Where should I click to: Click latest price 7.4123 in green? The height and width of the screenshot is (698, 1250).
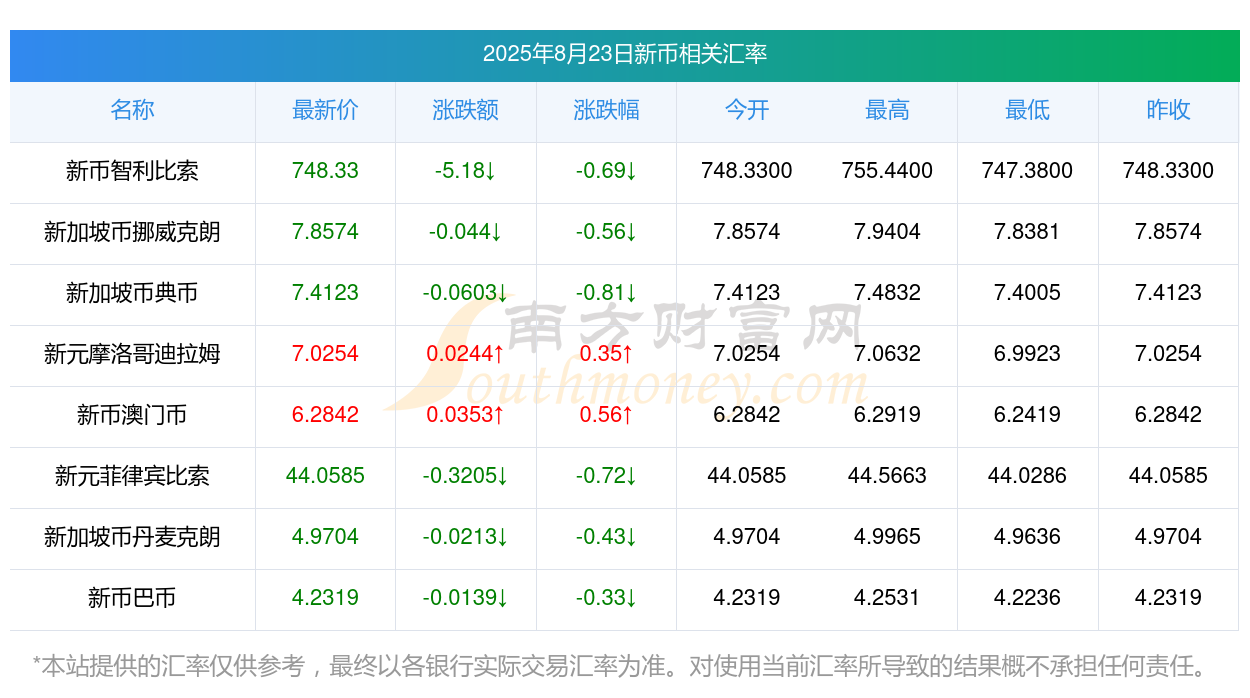click(325, 293)
